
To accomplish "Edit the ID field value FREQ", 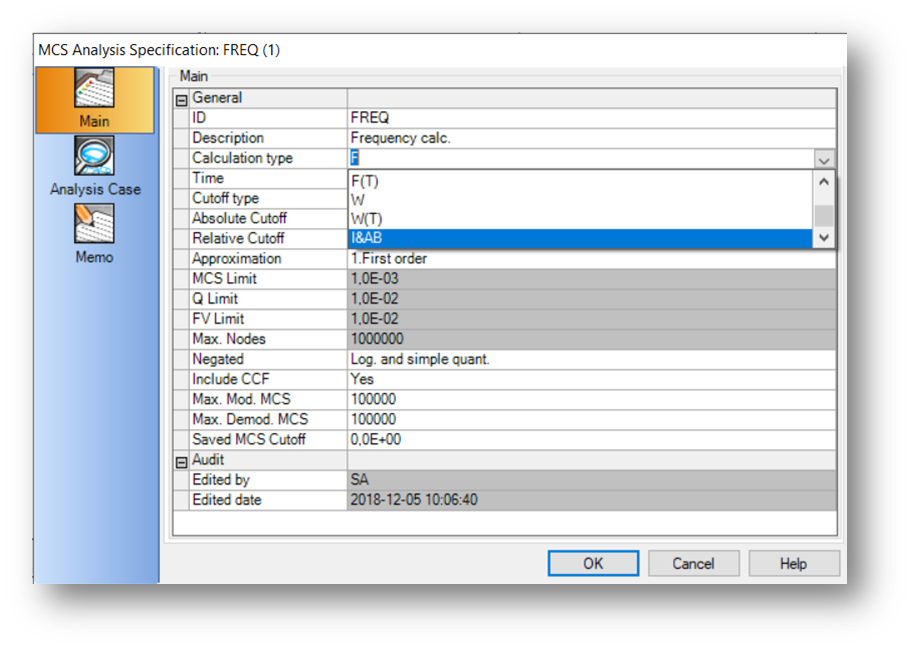I will point(590,118).
